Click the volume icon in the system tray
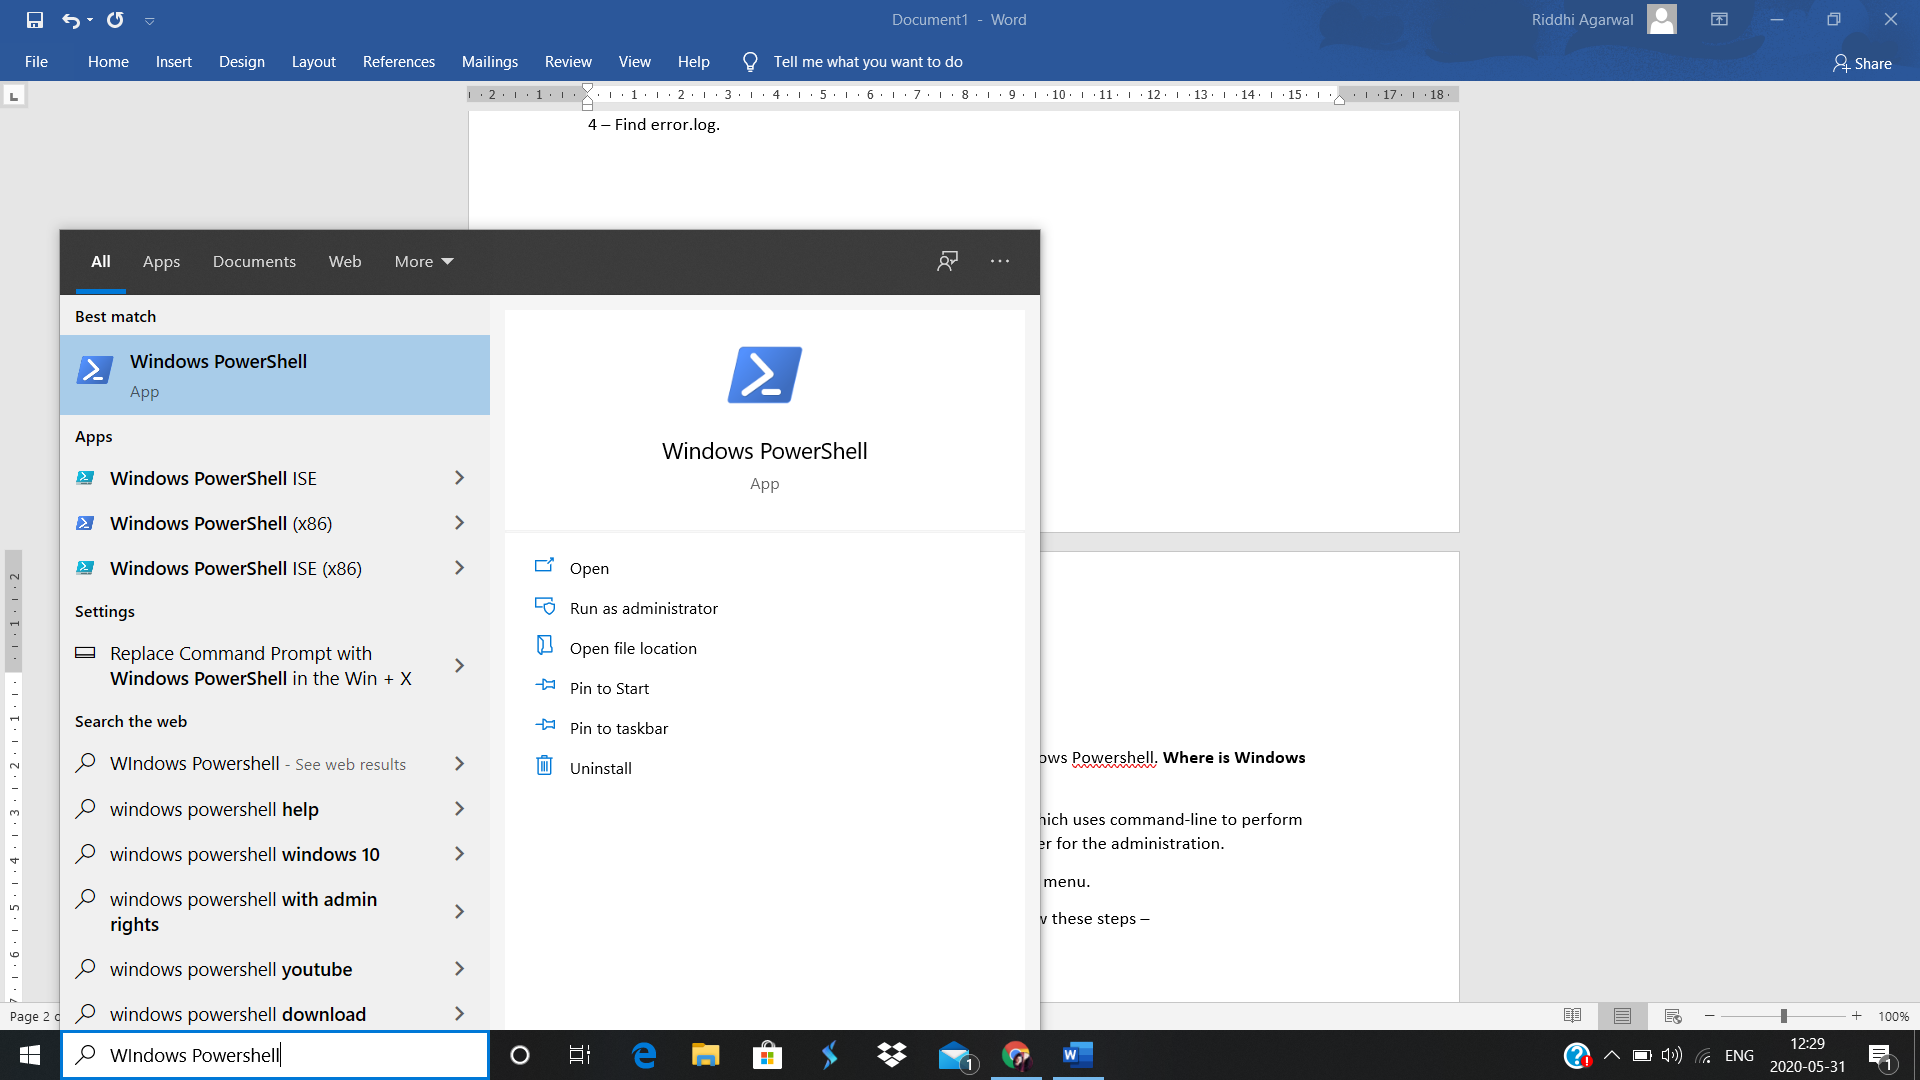 pos(1671,1055)
